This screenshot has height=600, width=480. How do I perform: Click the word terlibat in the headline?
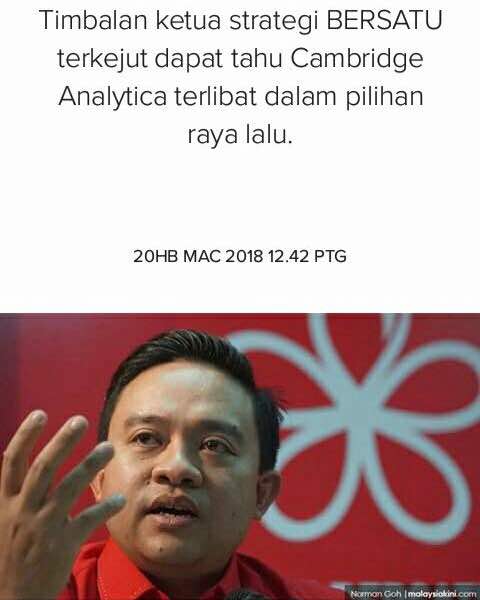[215, 96]
